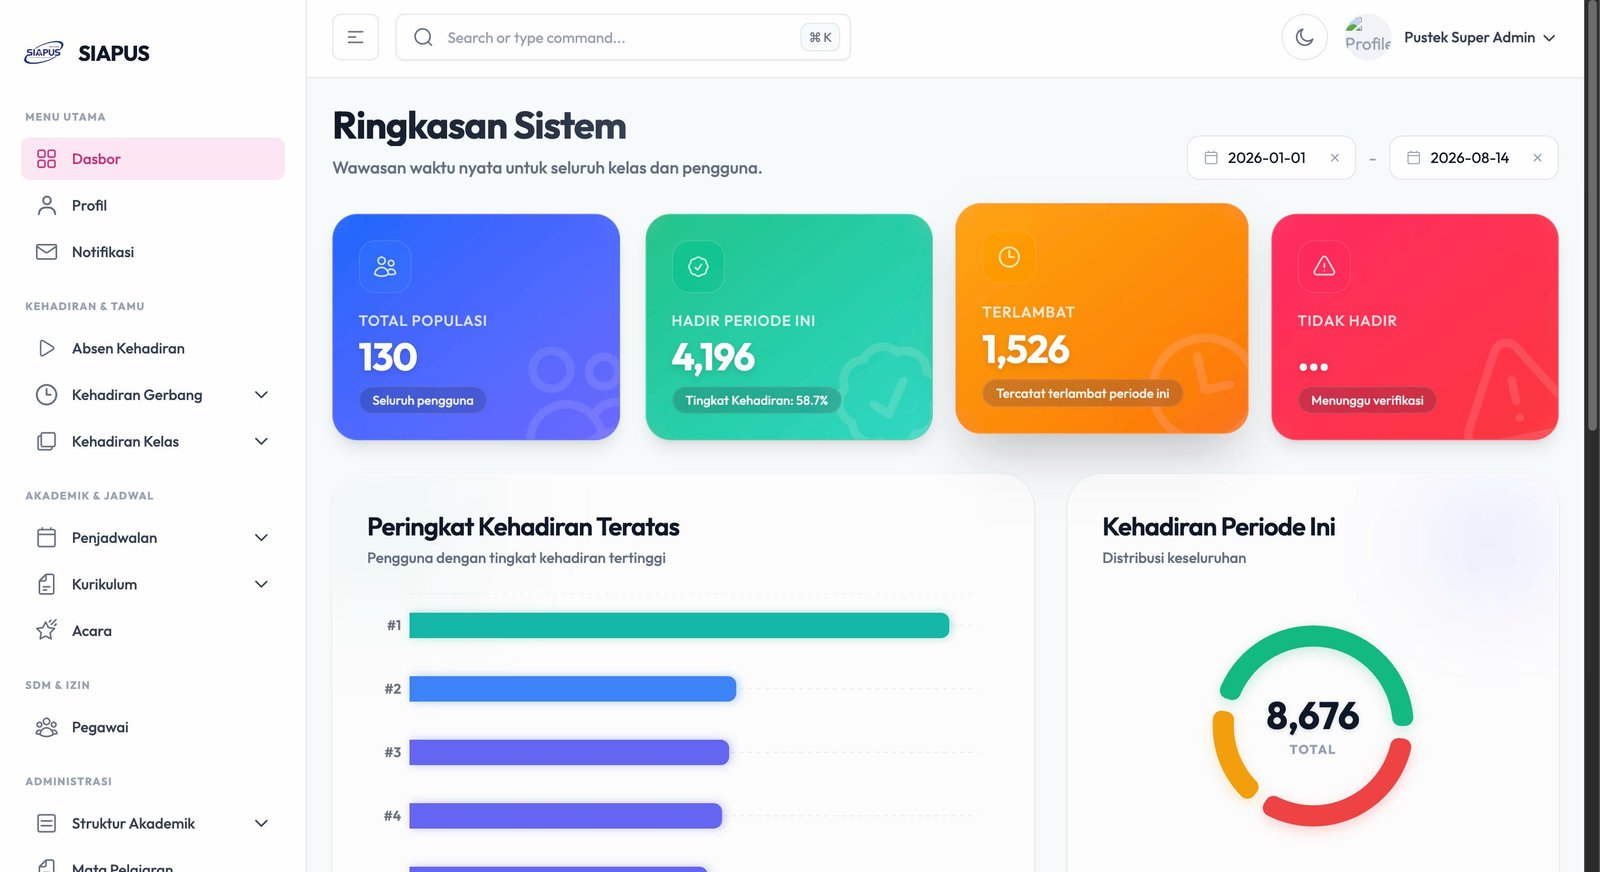1600x872 pixels.
Task: Click the Kehadiran Kelas icon
Action: tap(46, 441)
